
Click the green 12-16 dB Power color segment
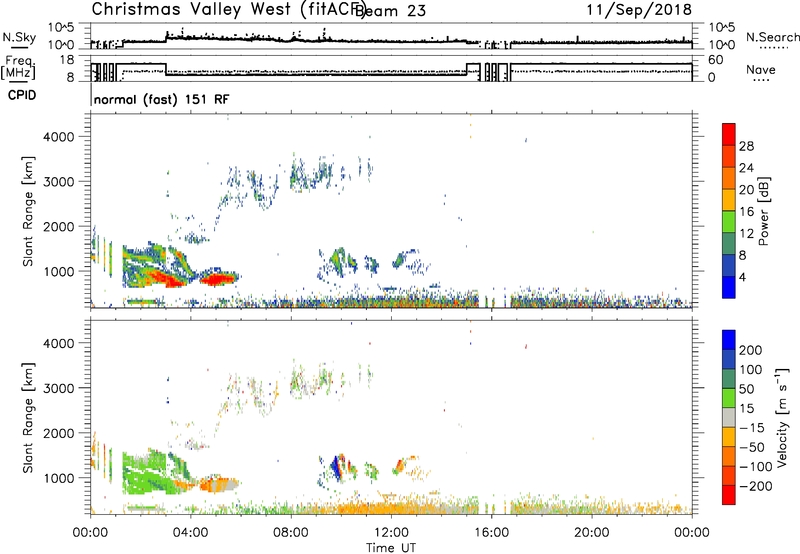729,222
